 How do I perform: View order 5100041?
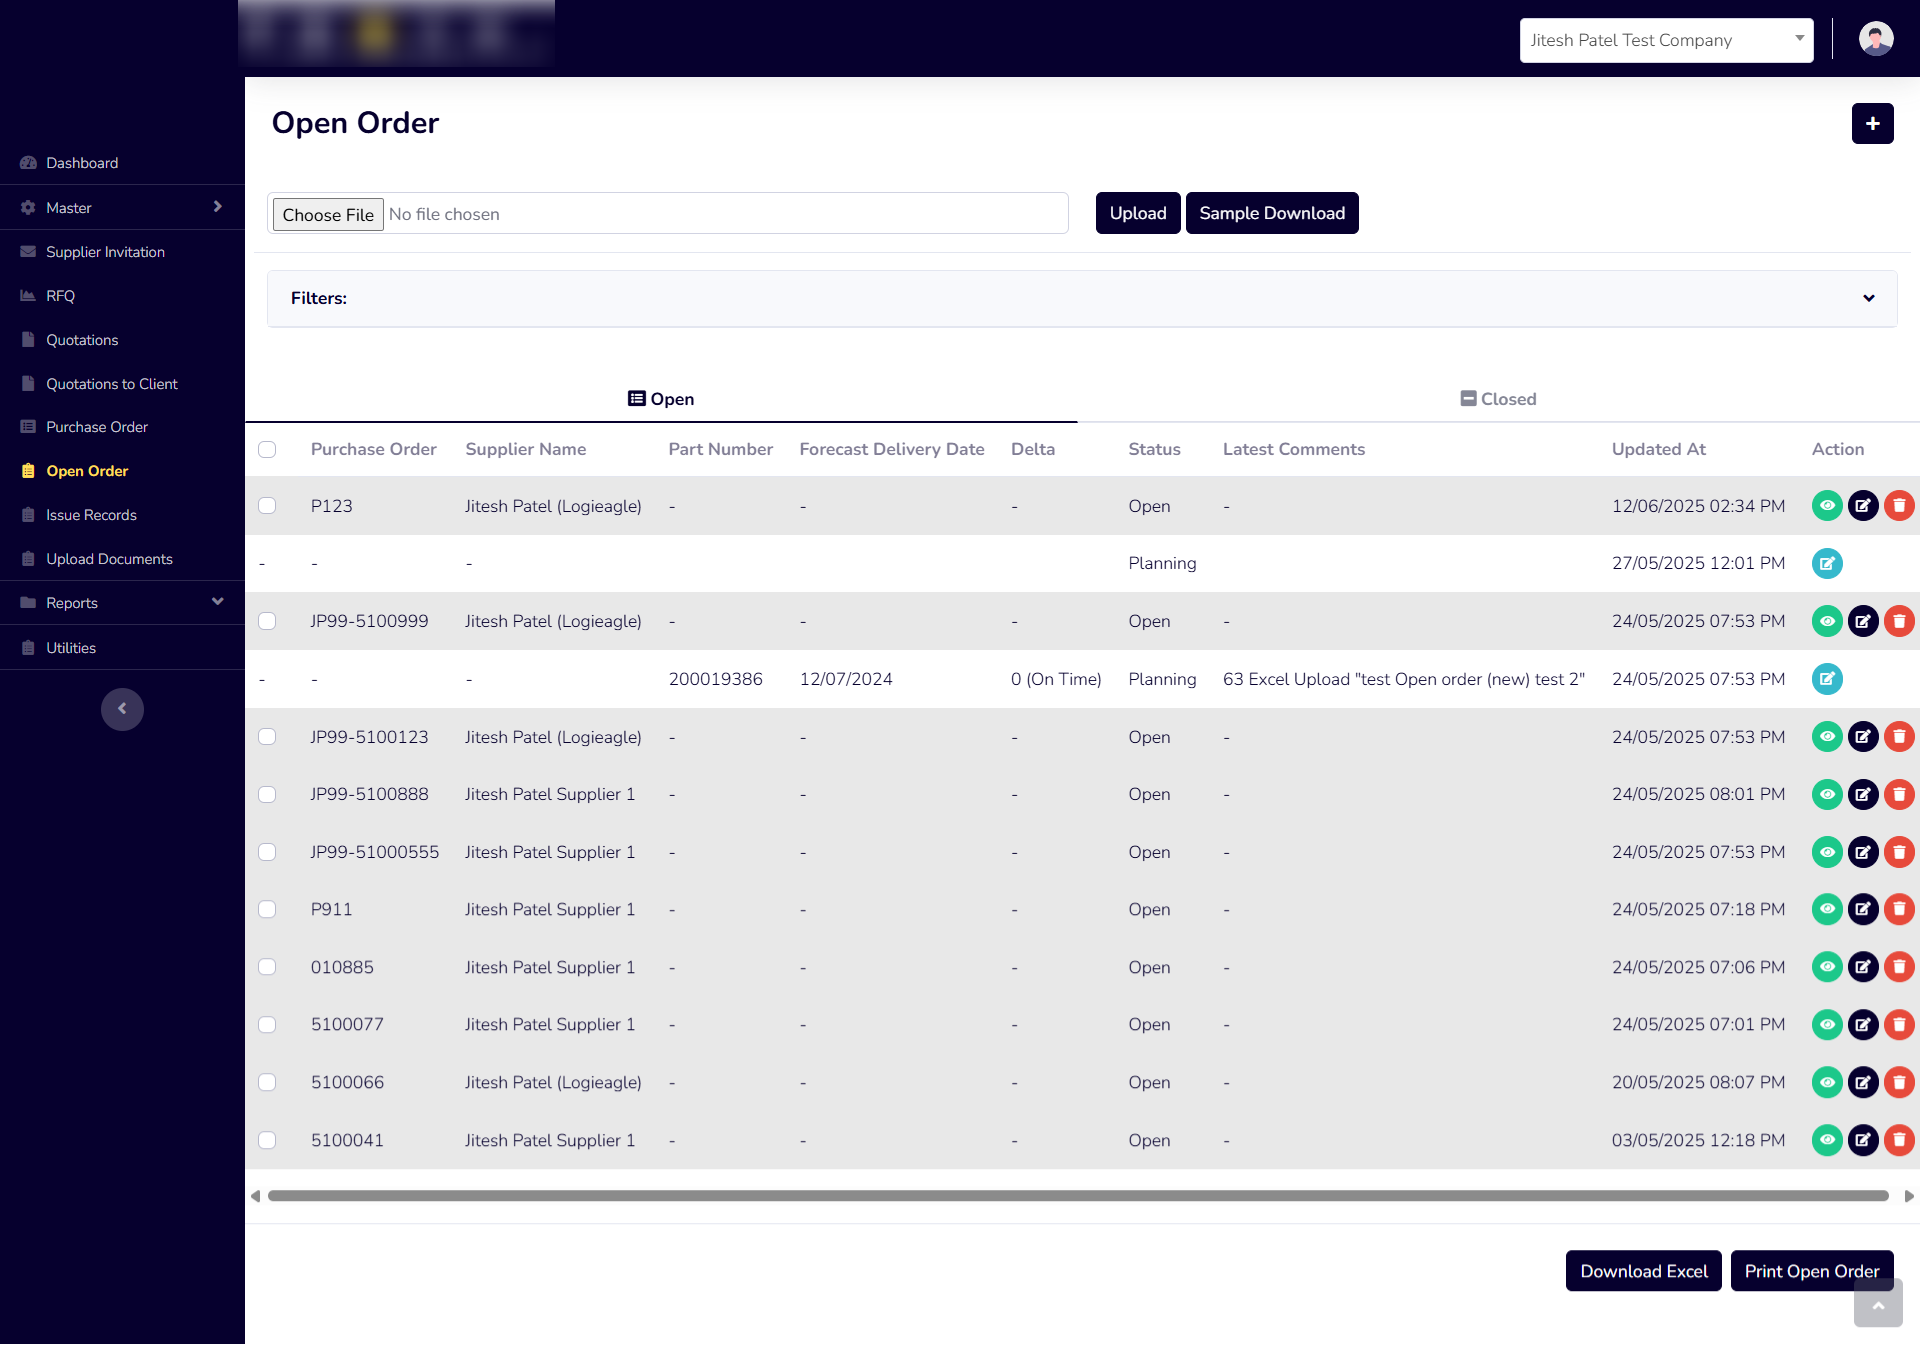[x=1827, y=1140]
